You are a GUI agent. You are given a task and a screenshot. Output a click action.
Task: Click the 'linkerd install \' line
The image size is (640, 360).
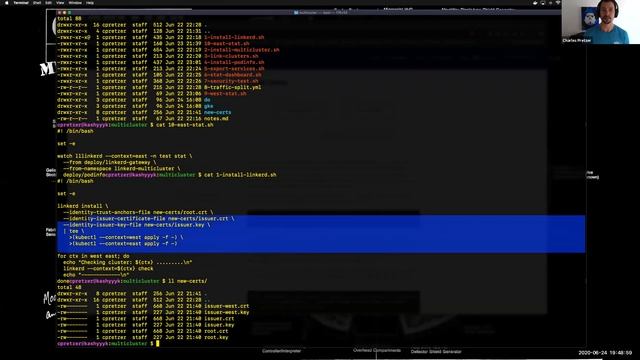[83, 206]
